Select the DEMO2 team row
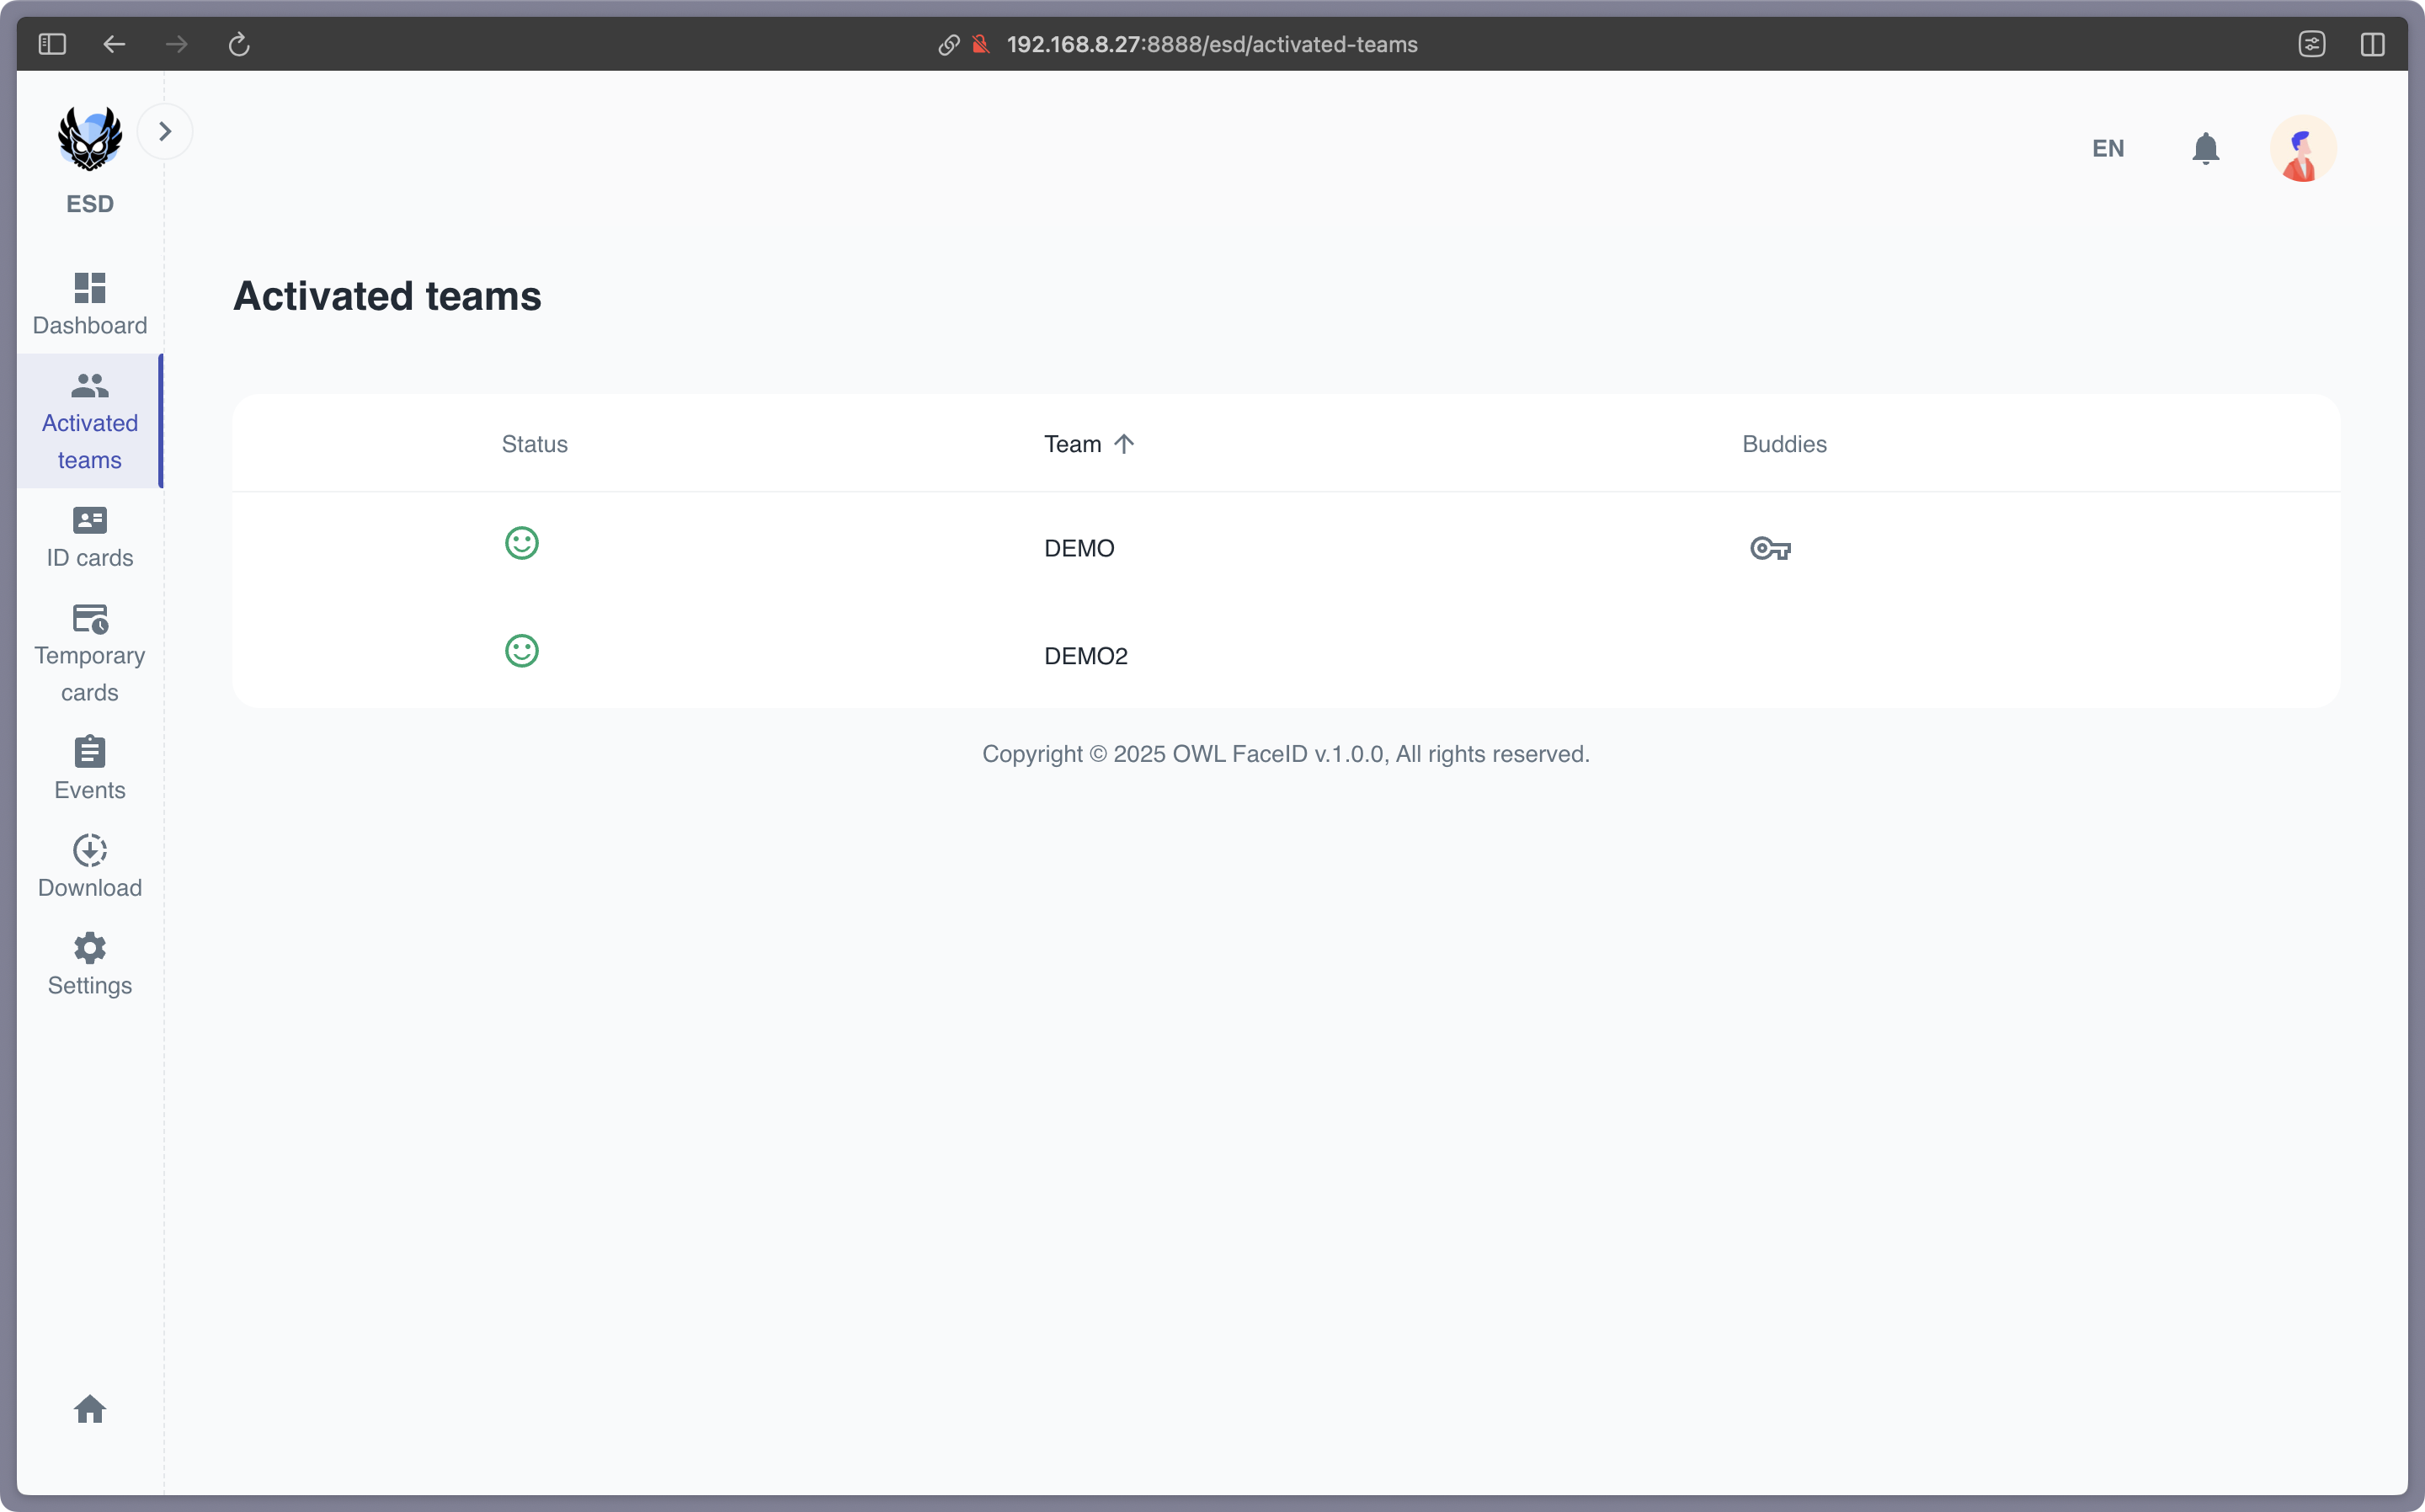Image resolution: width=2425 pixels, height=1512 pixels. 1085,656
